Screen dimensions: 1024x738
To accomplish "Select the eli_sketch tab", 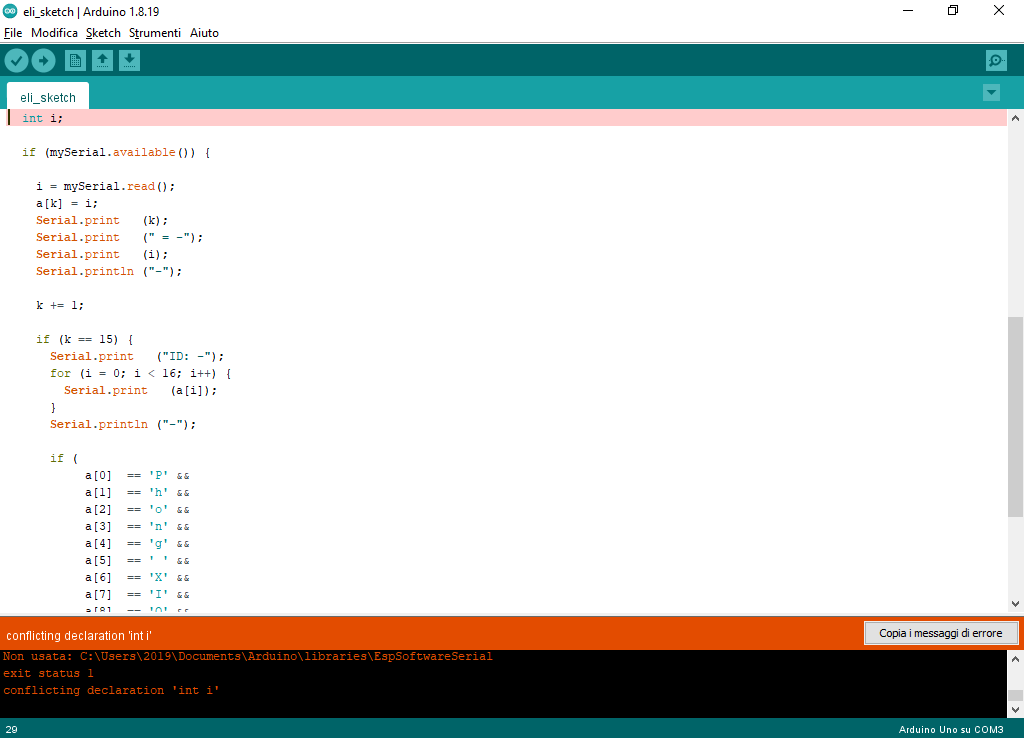I will 48,97.
